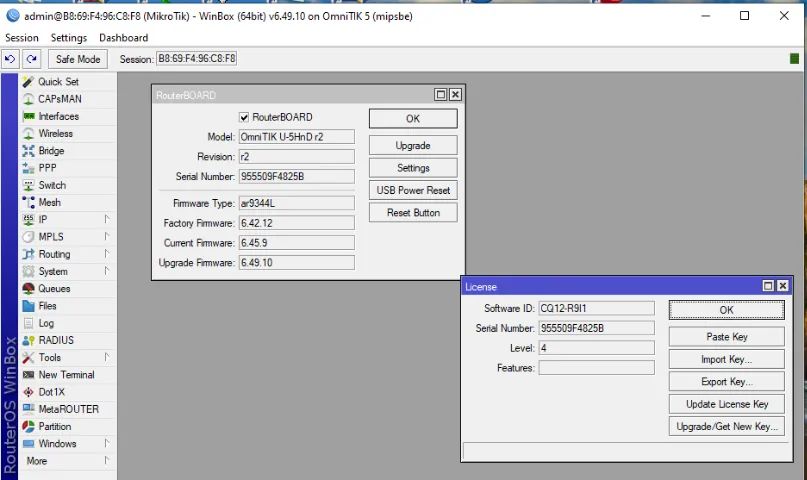Click the Export Key button

click(x=727, y=382)
